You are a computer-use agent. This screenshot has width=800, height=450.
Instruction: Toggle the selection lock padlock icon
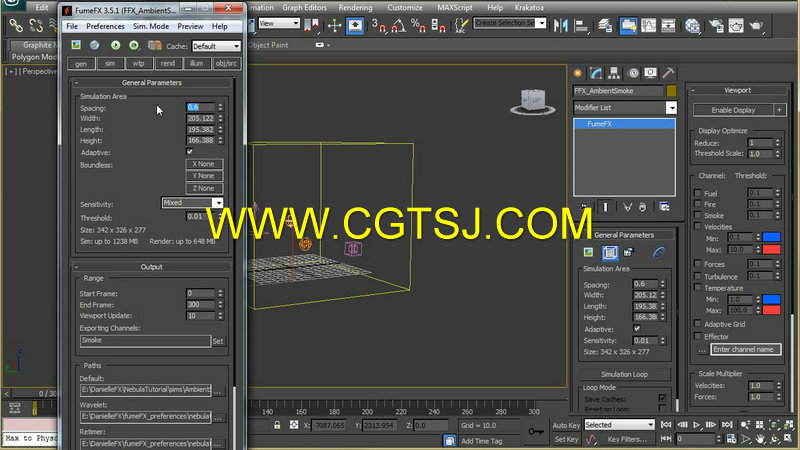(x=277, y=425)
